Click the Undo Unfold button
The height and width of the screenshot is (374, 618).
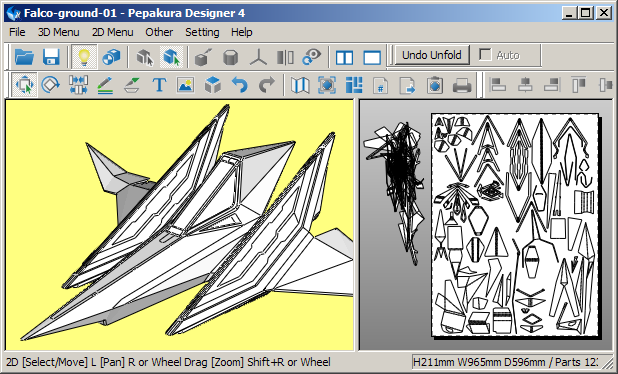point(432,55)
